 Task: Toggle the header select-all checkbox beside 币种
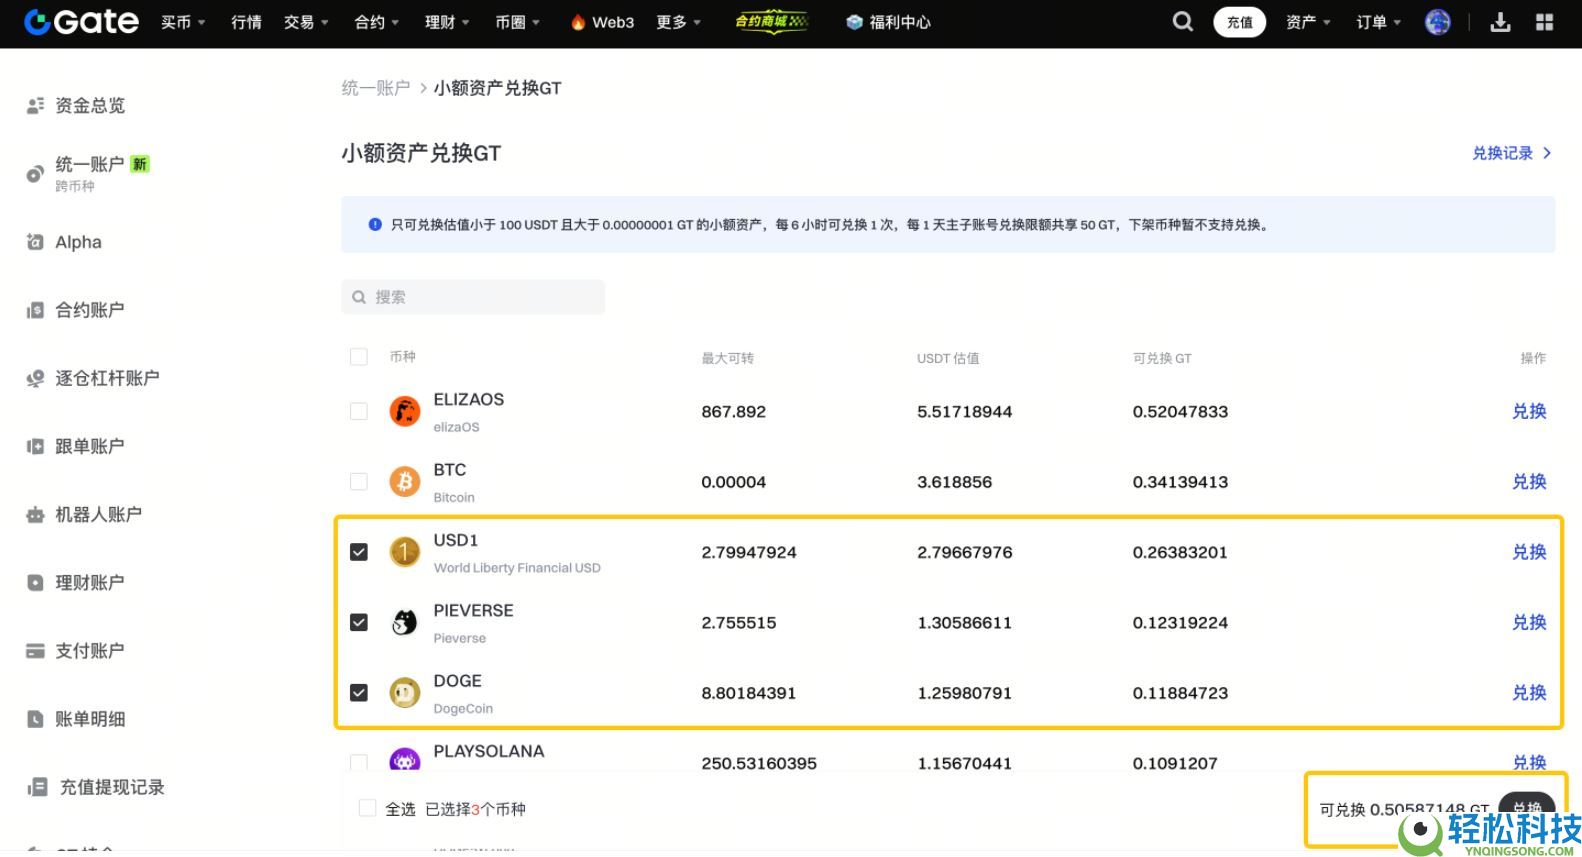[x=359, y=357]
